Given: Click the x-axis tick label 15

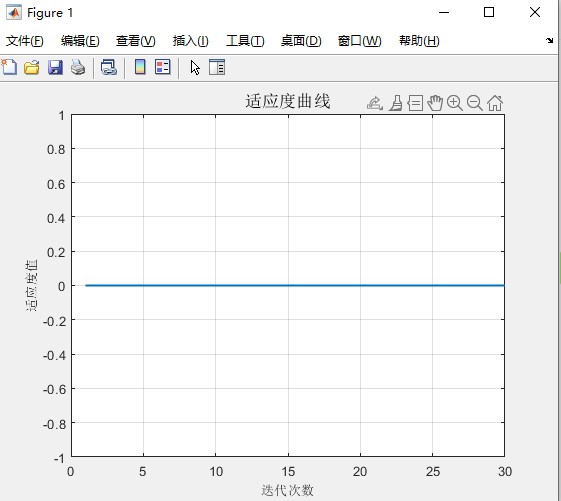Looking at the screenshot, I should pyautogui.click(x=288, y=472).
